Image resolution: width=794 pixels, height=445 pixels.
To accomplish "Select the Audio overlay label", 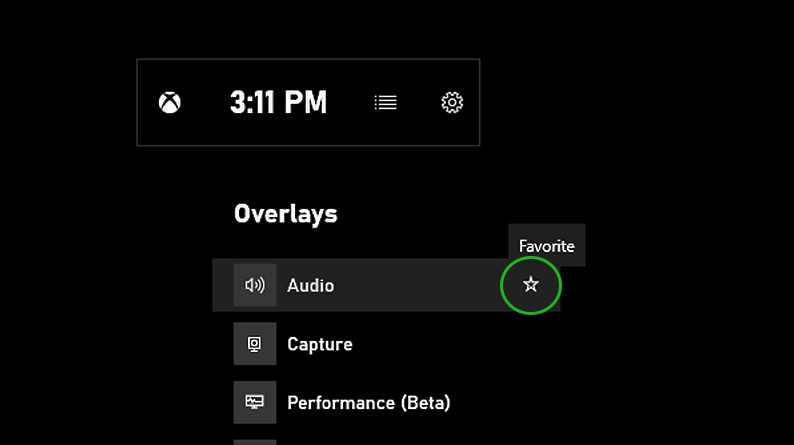I will tap(310, 286).
